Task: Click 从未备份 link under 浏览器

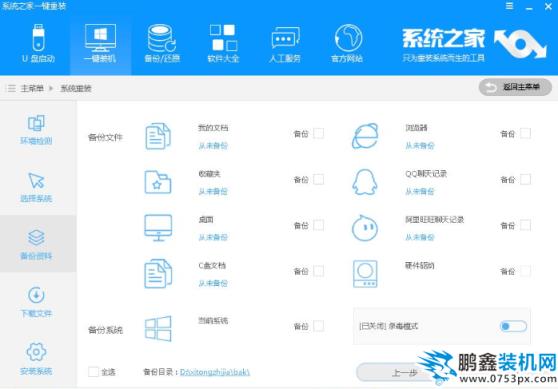Action: (x=420, y=146)
